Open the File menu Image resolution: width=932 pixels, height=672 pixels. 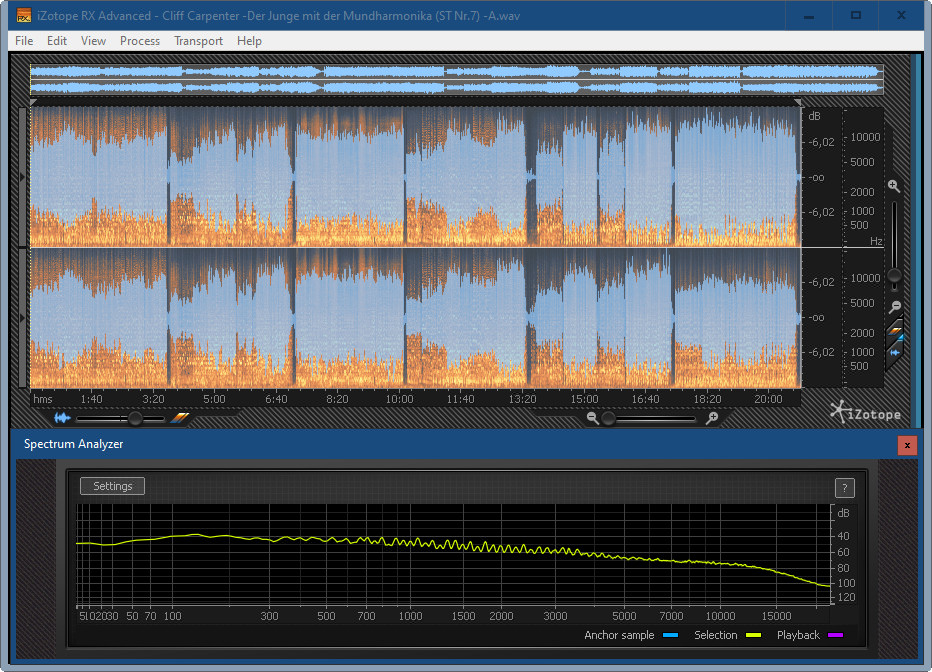[24, 41]
